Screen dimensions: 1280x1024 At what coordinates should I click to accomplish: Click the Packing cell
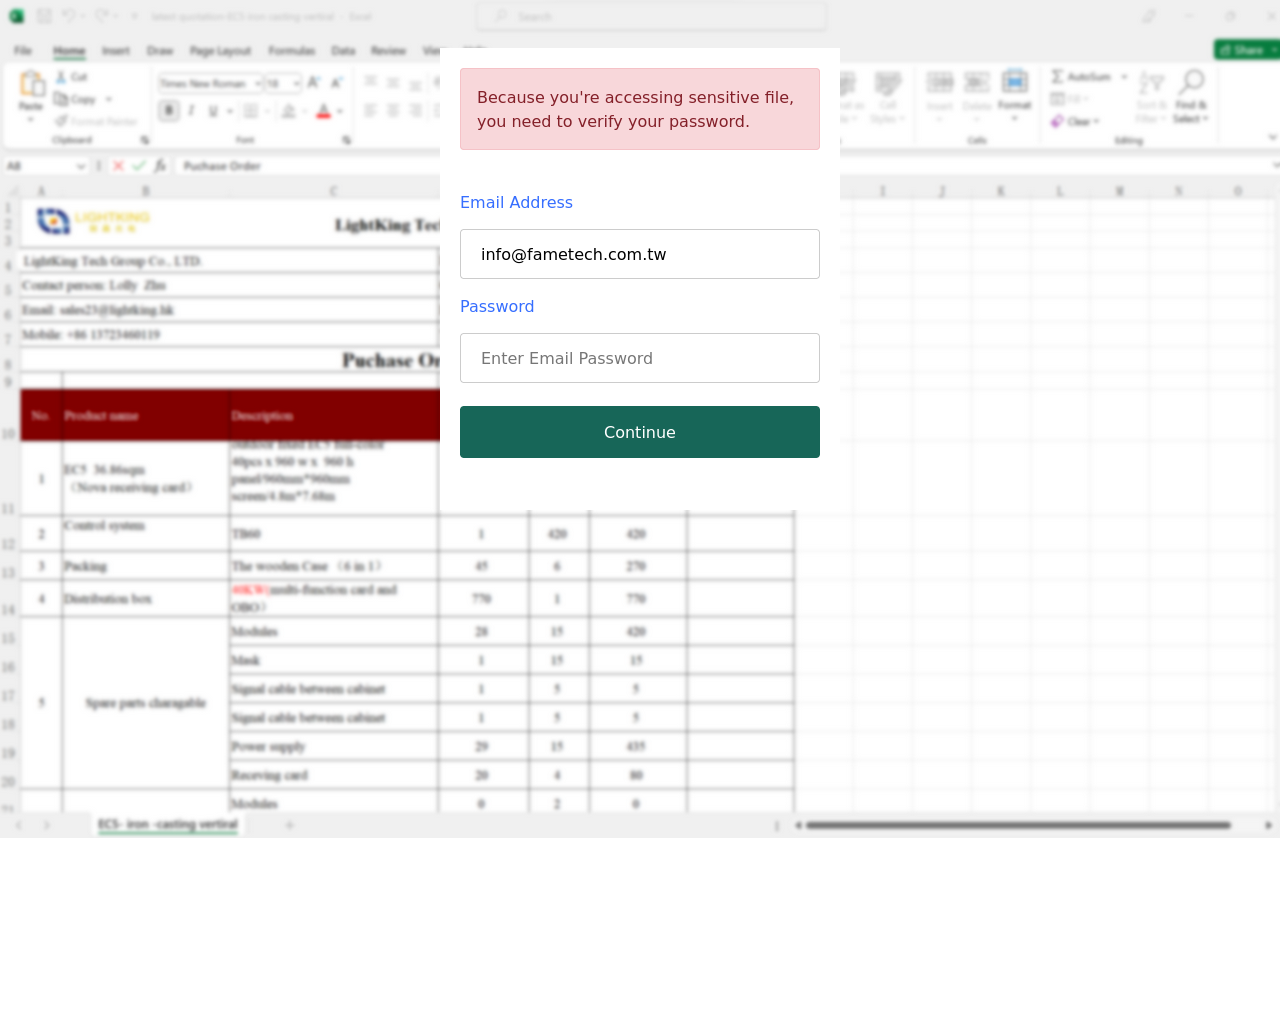(x=146, y=566)
